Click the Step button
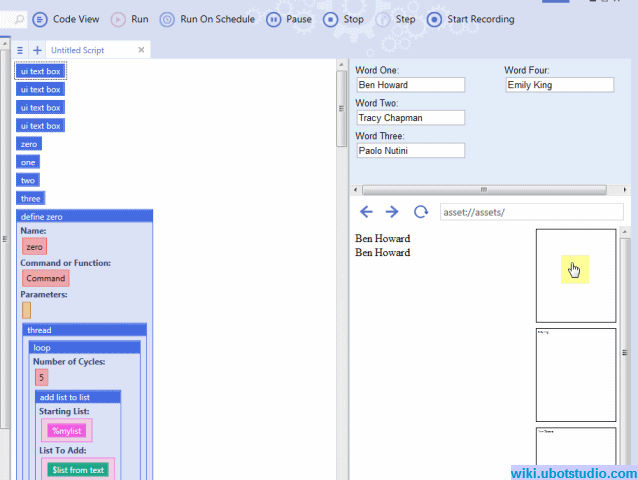The width and height of the screenshot is (638, 480). (395, 19)
